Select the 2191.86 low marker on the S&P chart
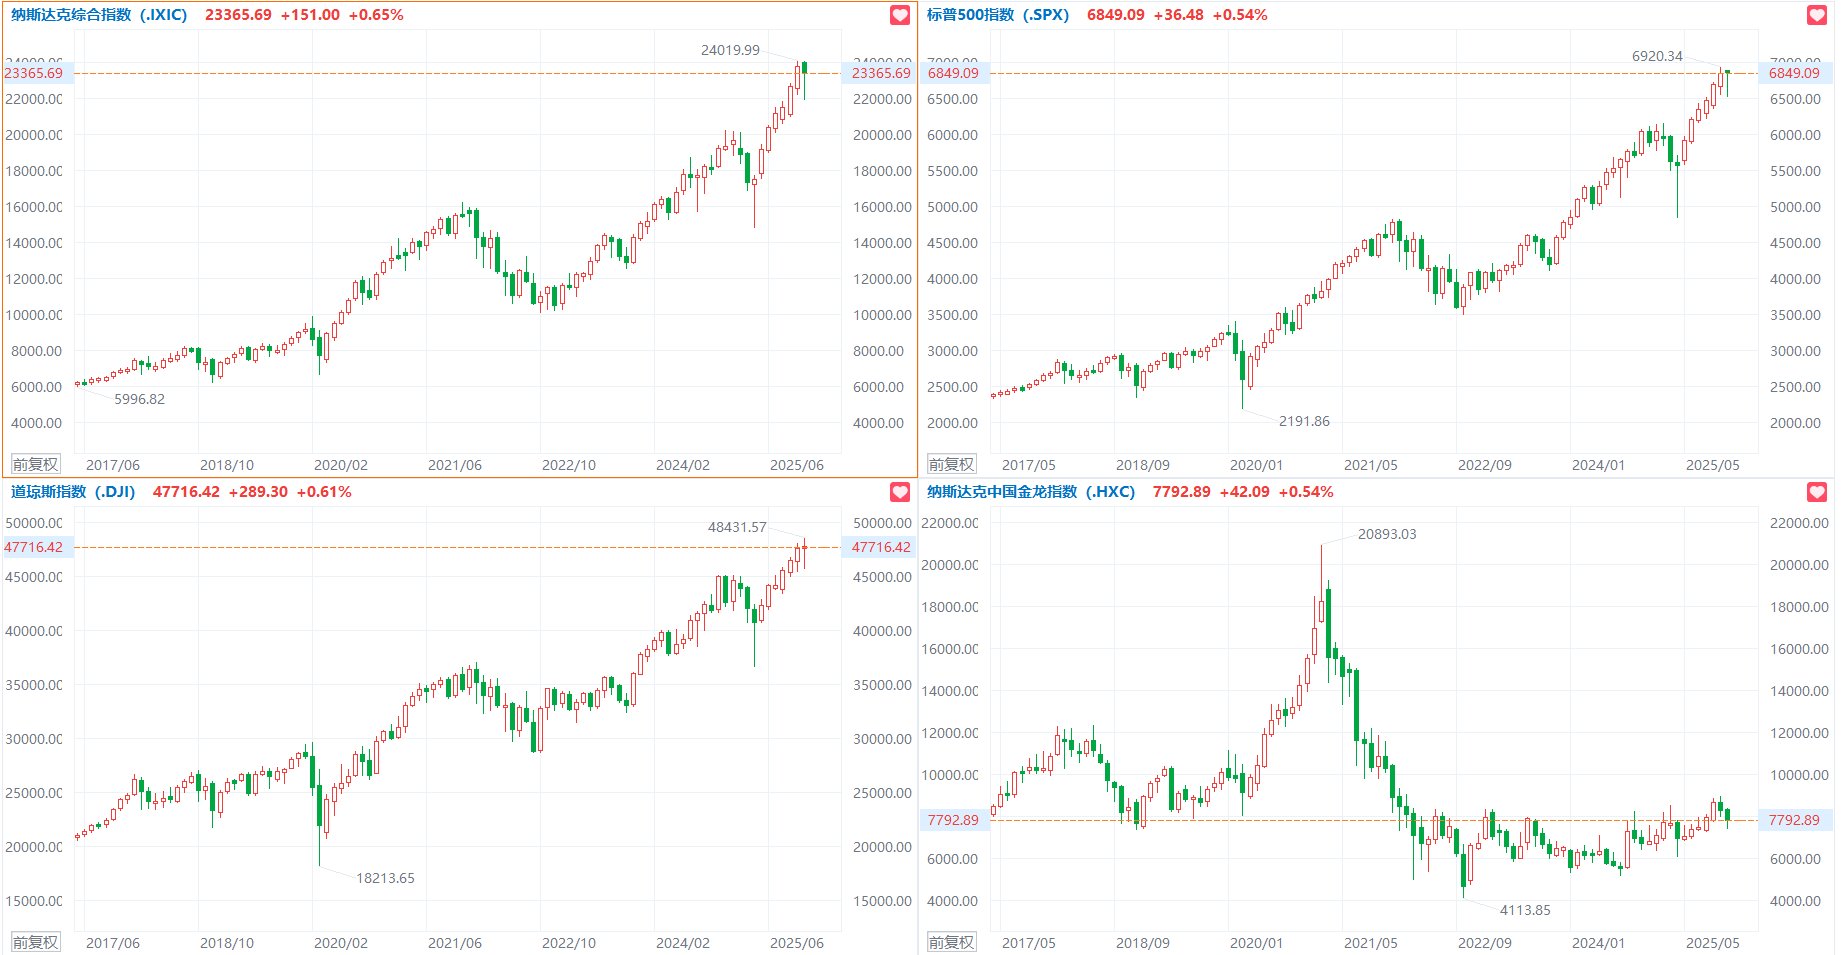Viewport: 1845px width, 955px height. pos(1304,421)
